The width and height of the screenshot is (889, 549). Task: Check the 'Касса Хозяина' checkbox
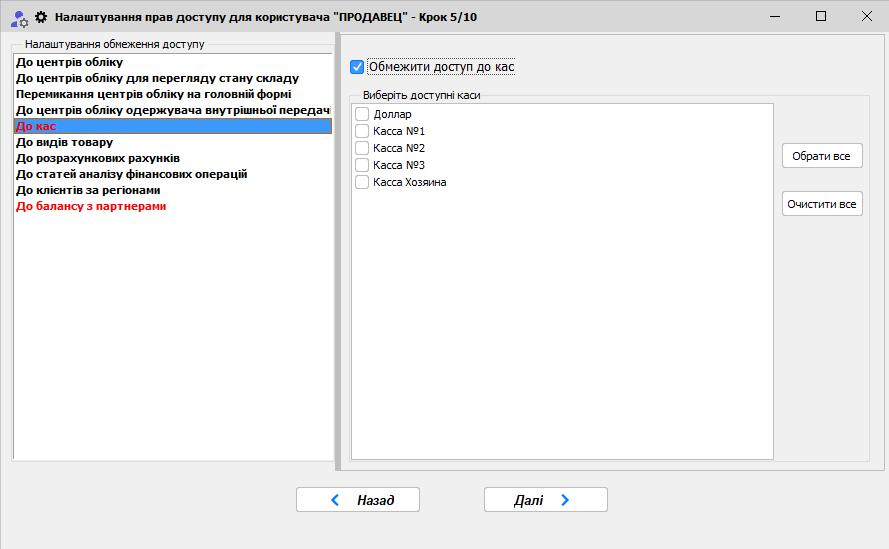tap(362, 183)
